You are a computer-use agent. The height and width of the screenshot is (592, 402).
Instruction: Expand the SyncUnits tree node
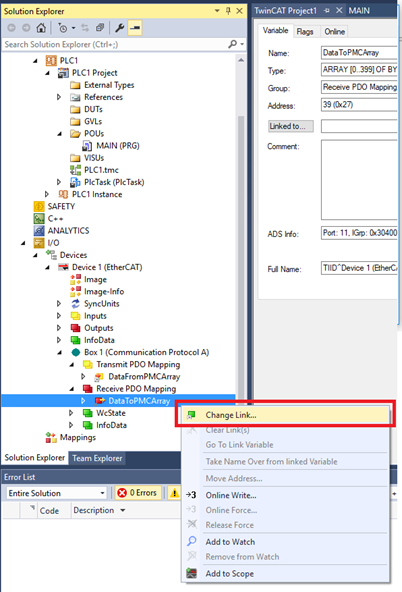coord(59,304)
